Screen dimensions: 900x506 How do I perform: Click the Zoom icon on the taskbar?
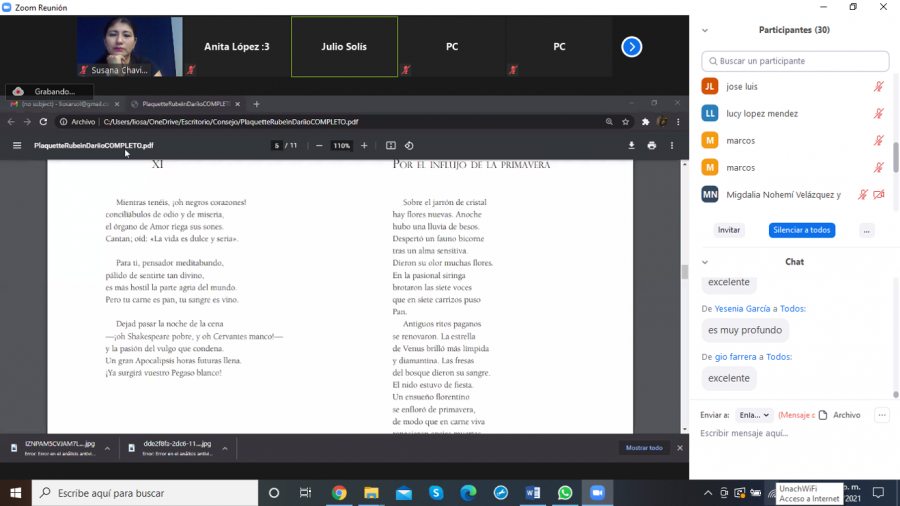coord(598,493)
